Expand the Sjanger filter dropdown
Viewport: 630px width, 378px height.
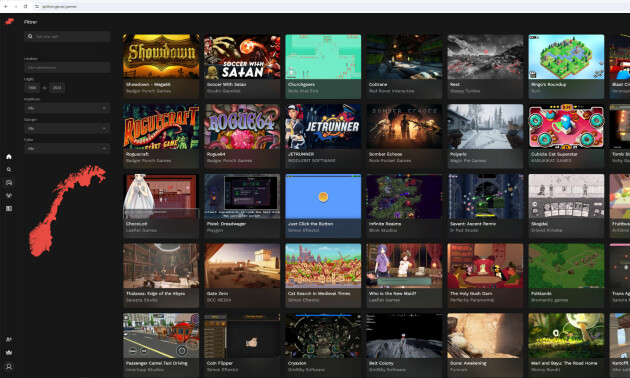point(67,128)
